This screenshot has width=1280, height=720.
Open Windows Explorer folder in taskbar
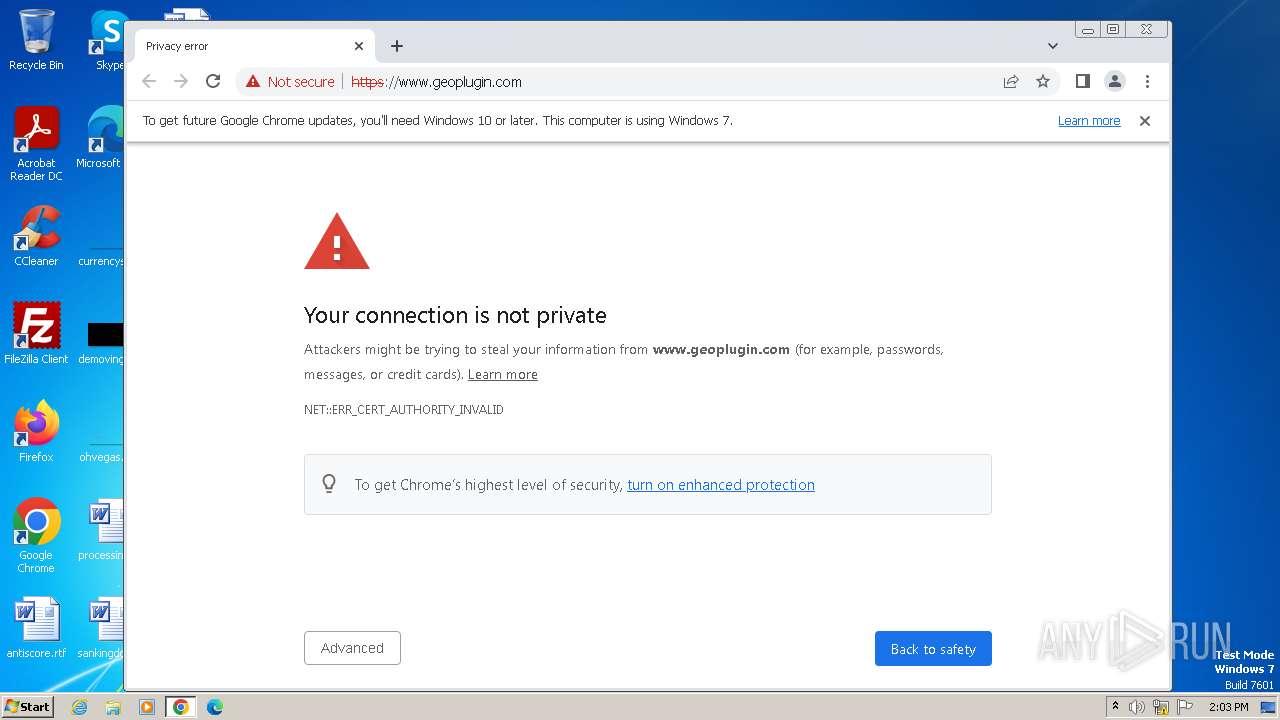pyautogui.click(x=113, y=707)
